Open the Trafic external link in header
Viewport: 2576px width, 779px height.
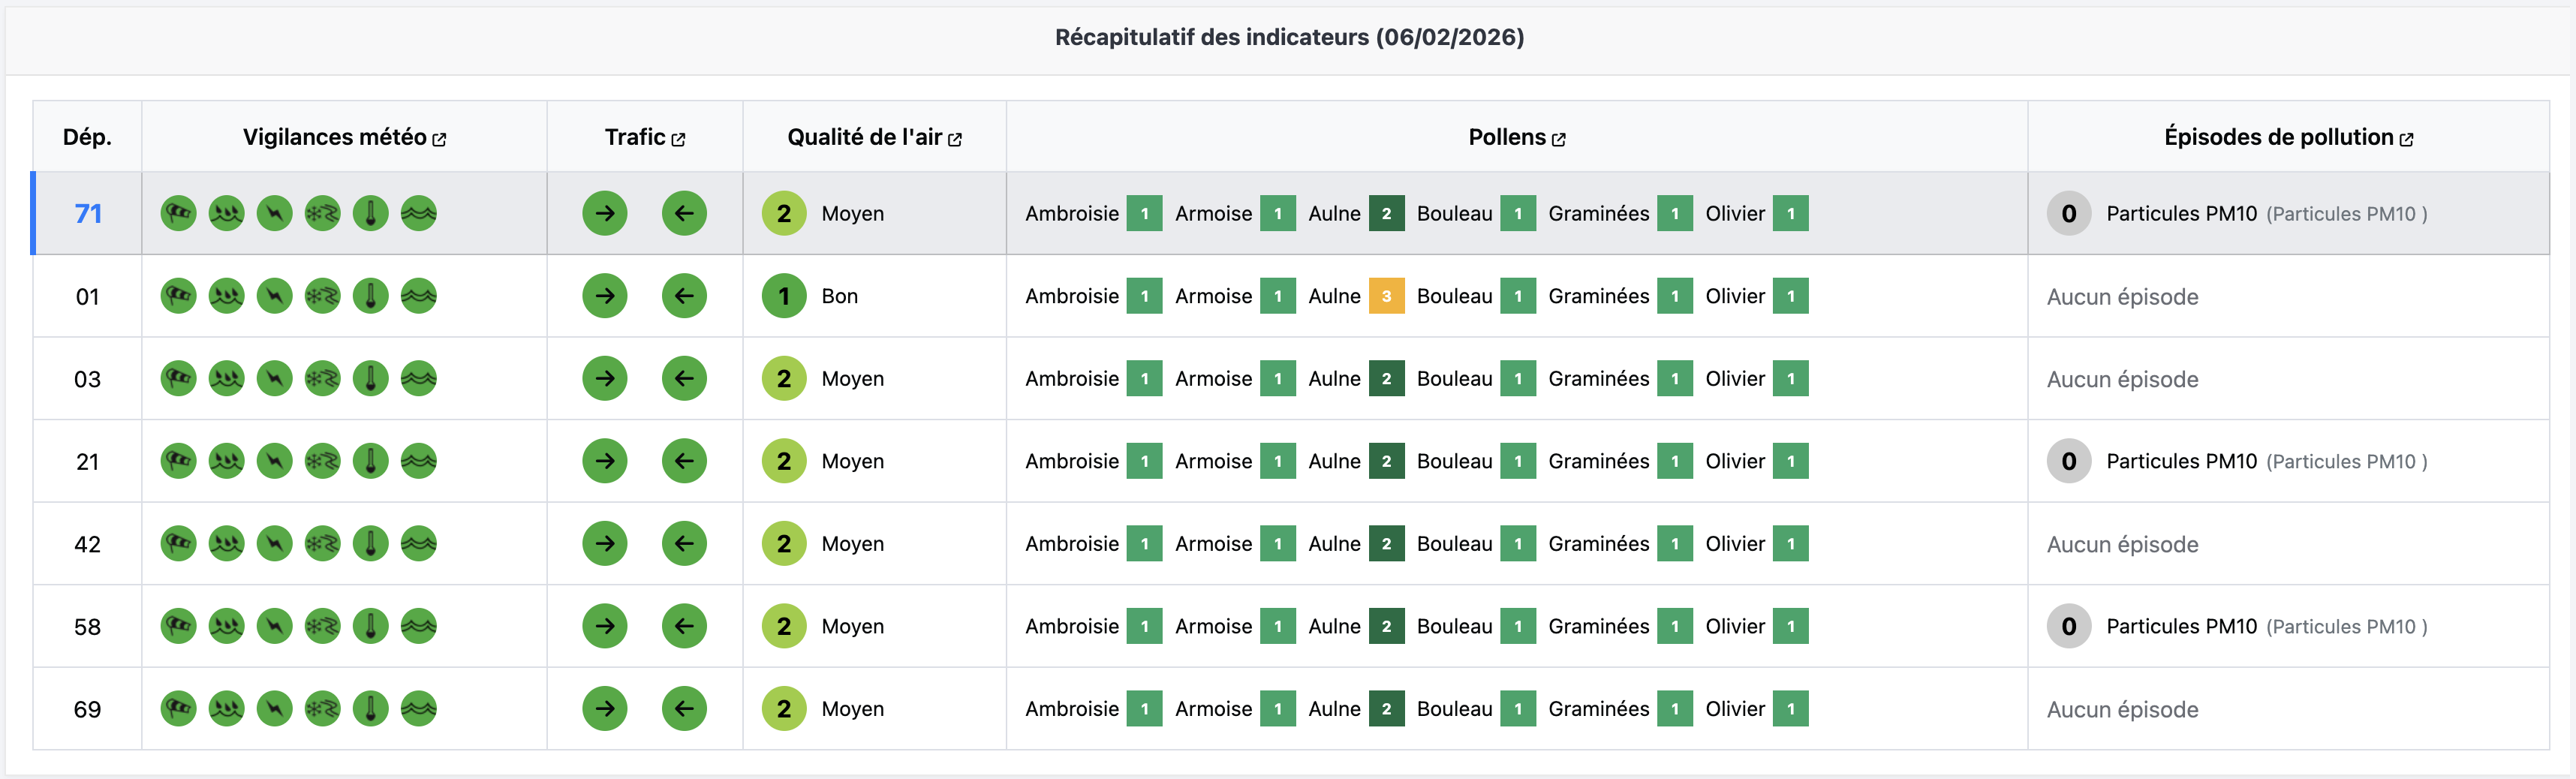(678, 139)
